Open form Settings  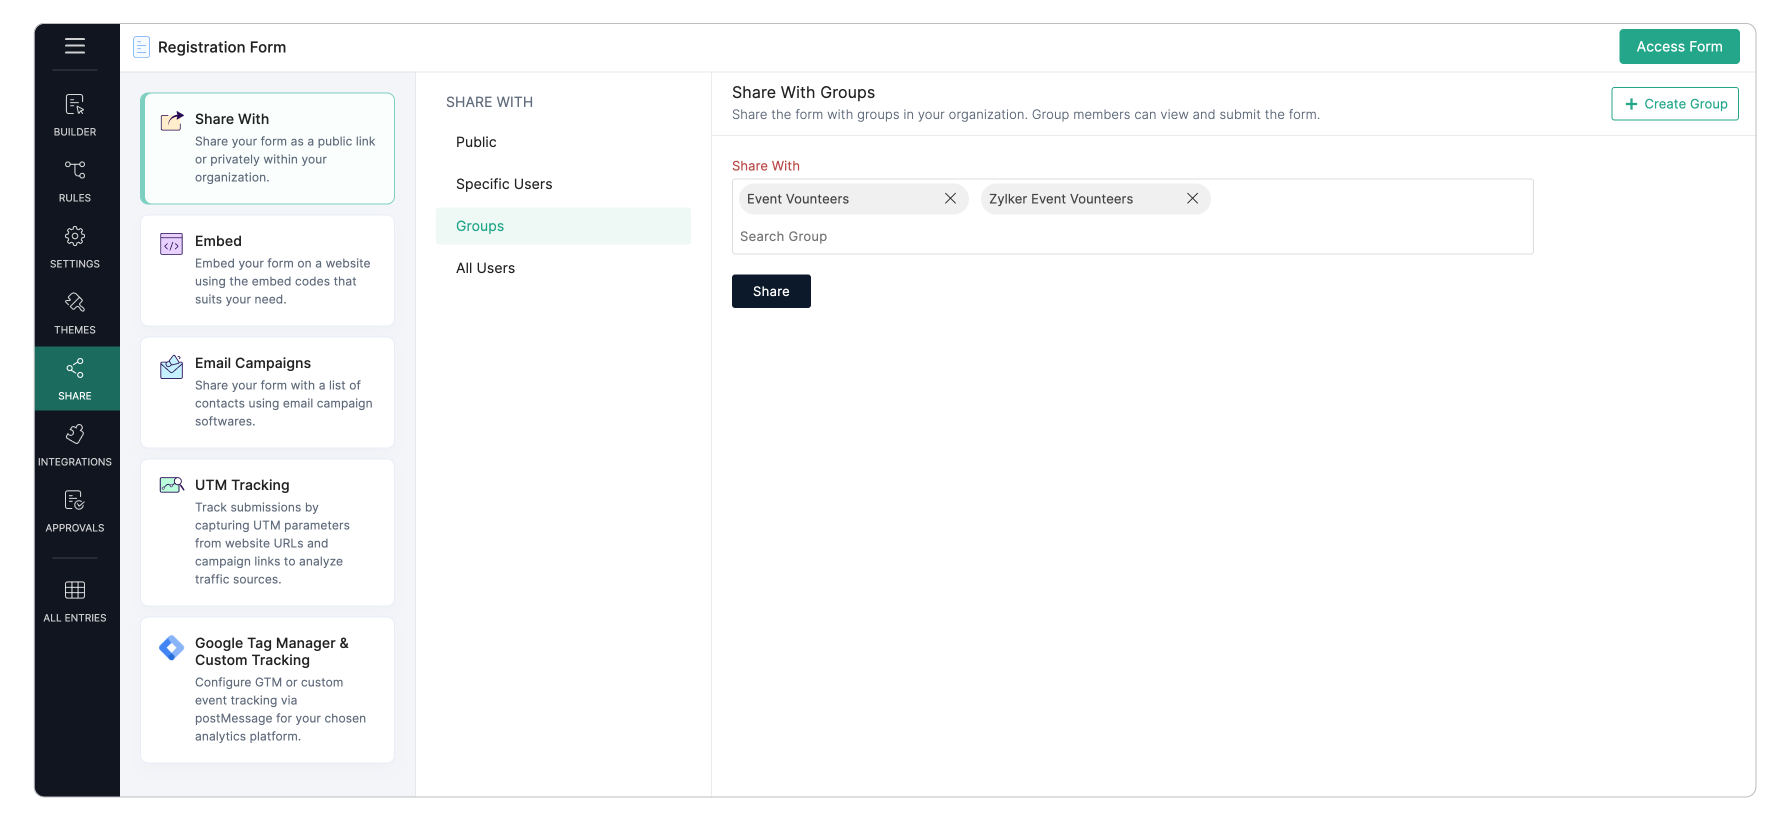coord(75,247)
